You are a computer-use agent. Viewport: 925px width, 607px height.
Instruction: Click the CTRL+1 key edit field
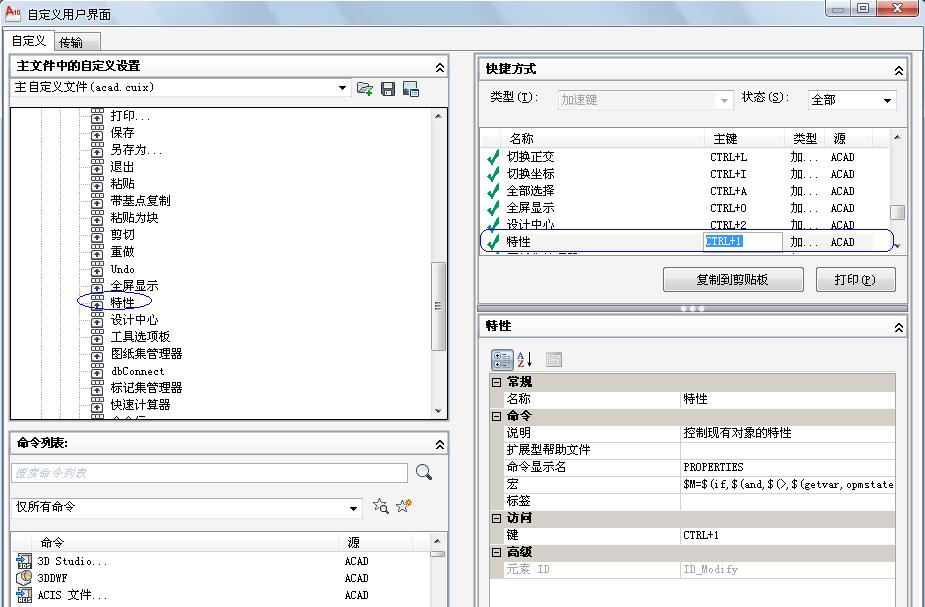coord(743,241)
